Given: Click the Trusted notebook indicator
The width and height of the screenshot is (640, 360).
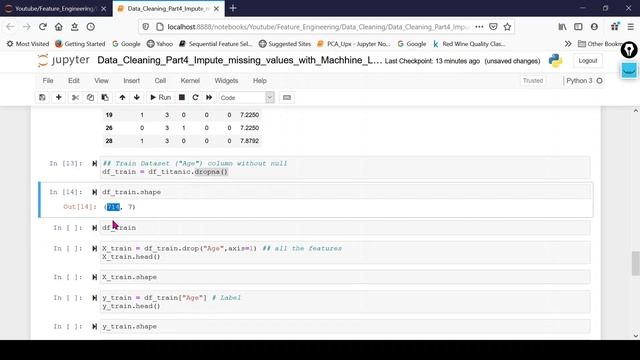Looking at the screenshot, I should coord(533,81).
